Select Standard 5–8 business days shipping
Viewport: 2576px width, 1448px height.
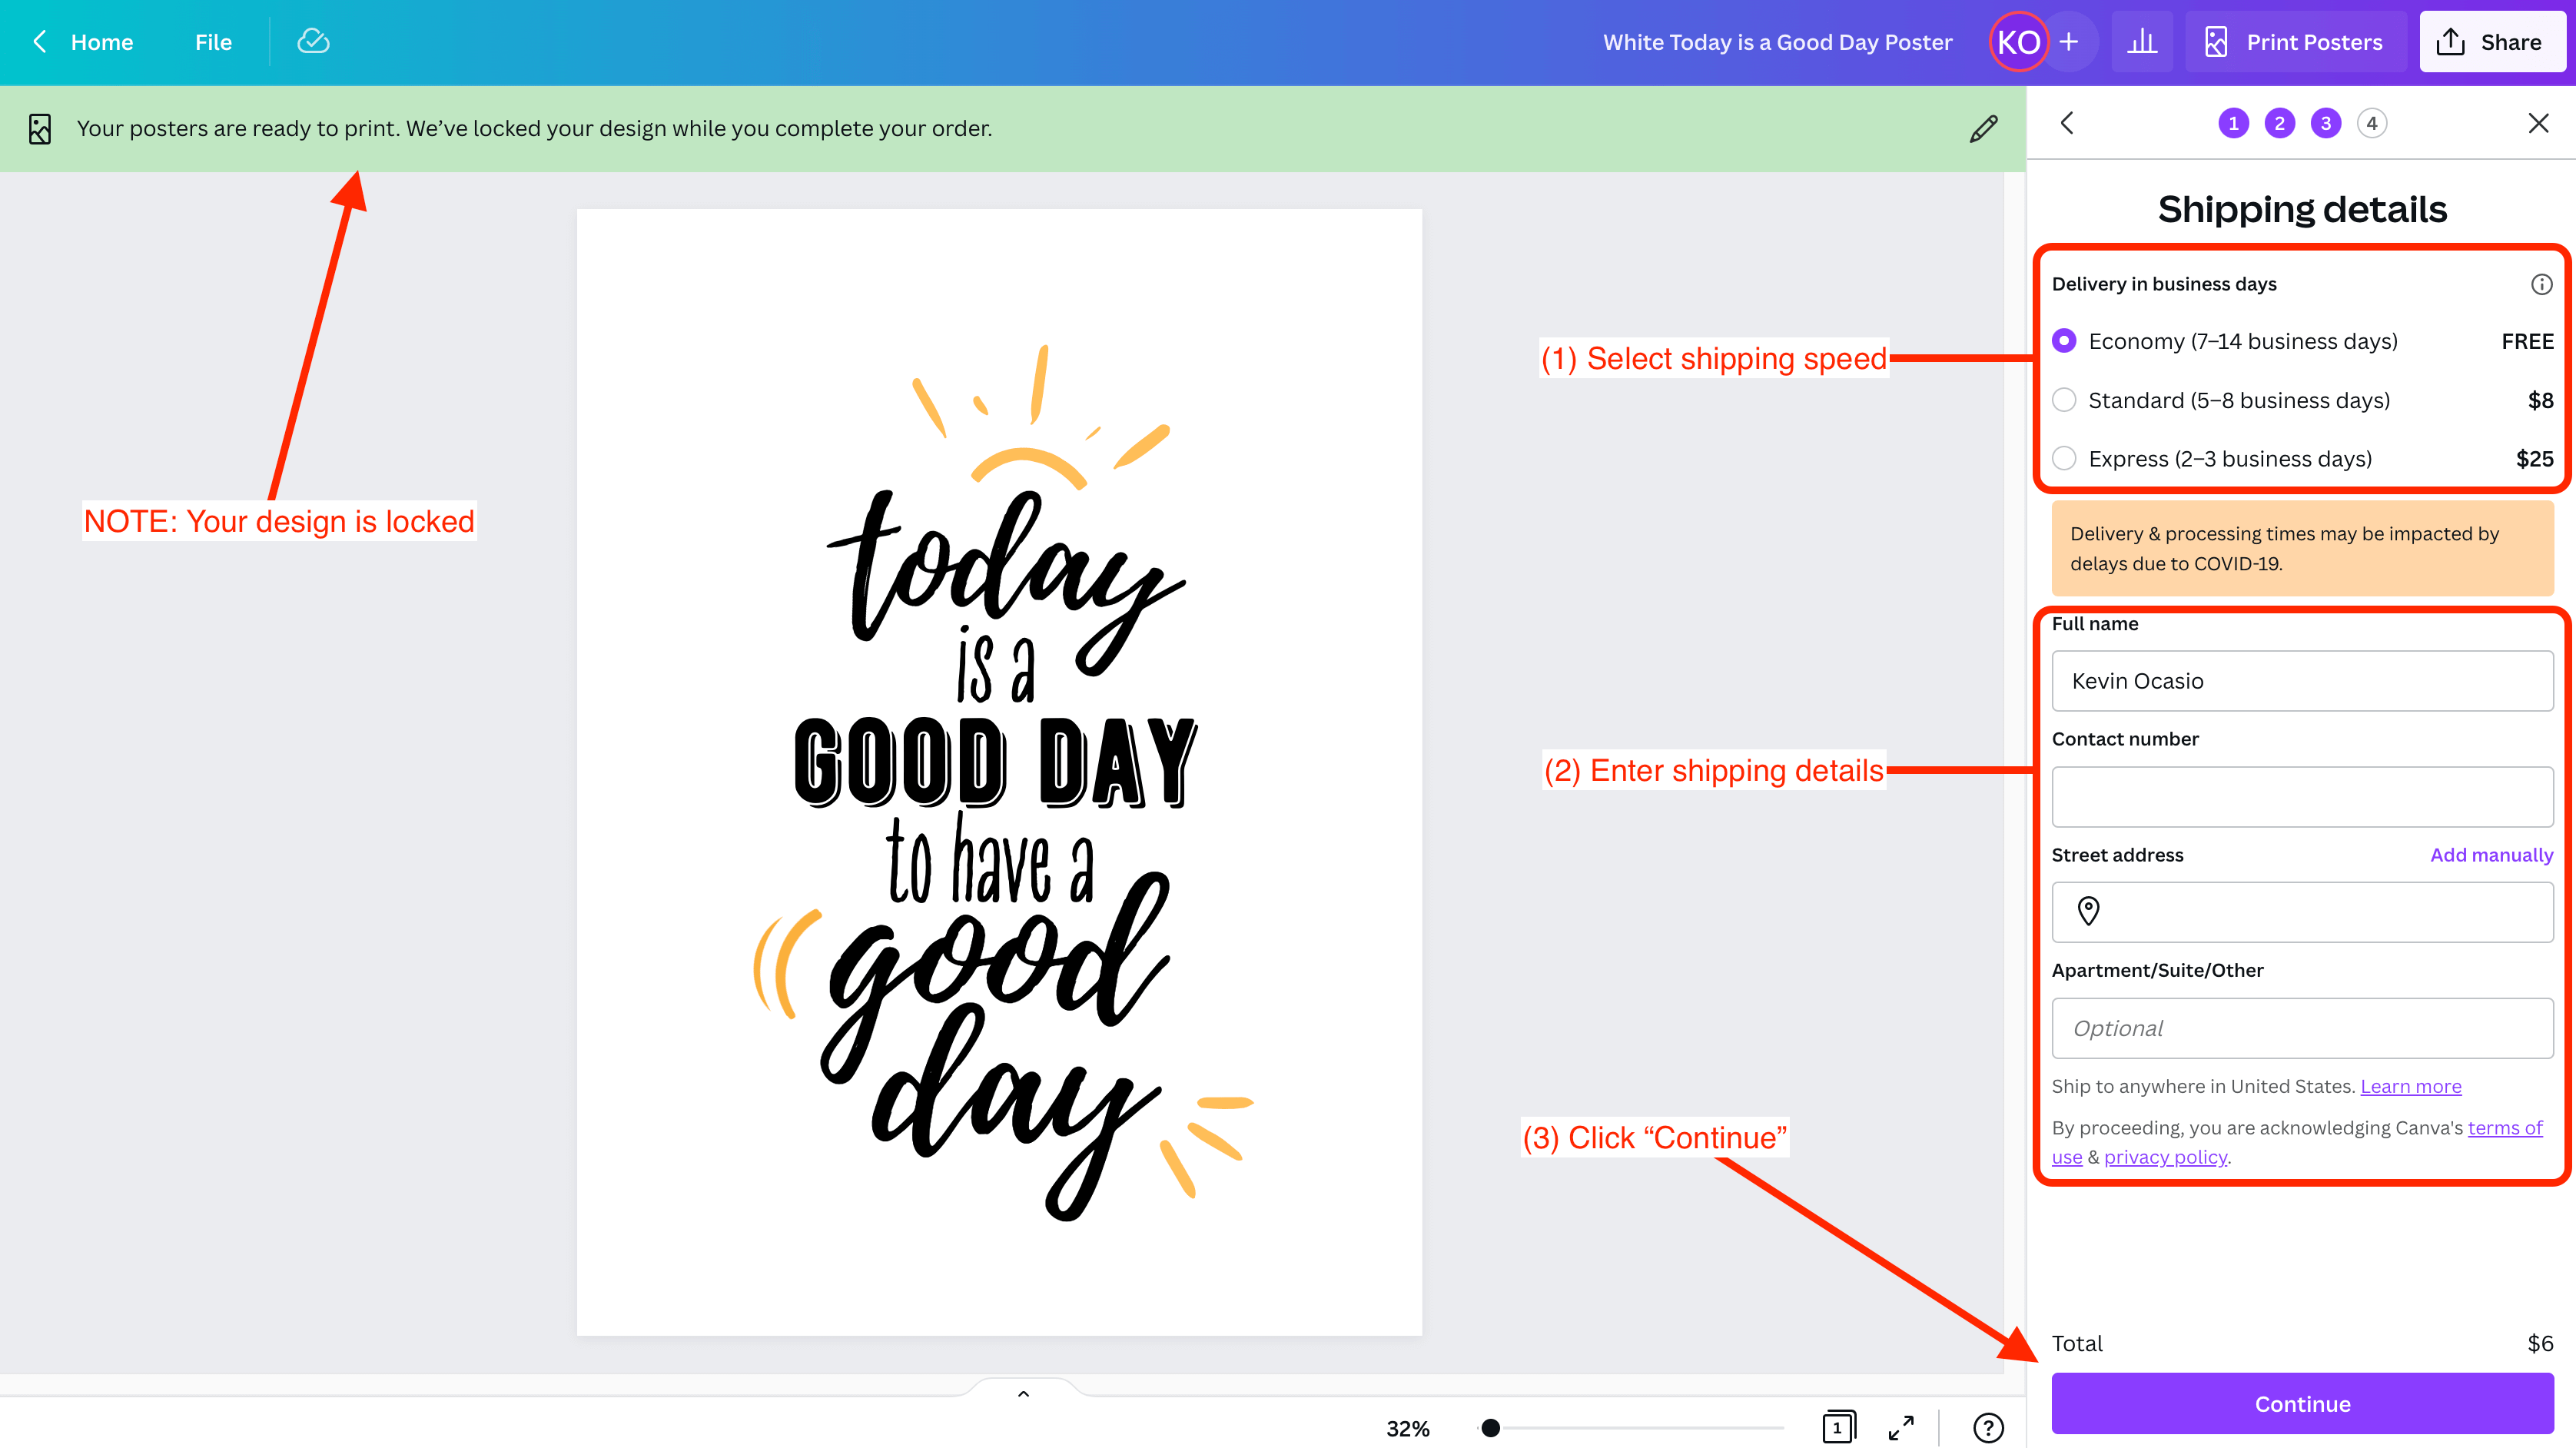click(2064, 400)
